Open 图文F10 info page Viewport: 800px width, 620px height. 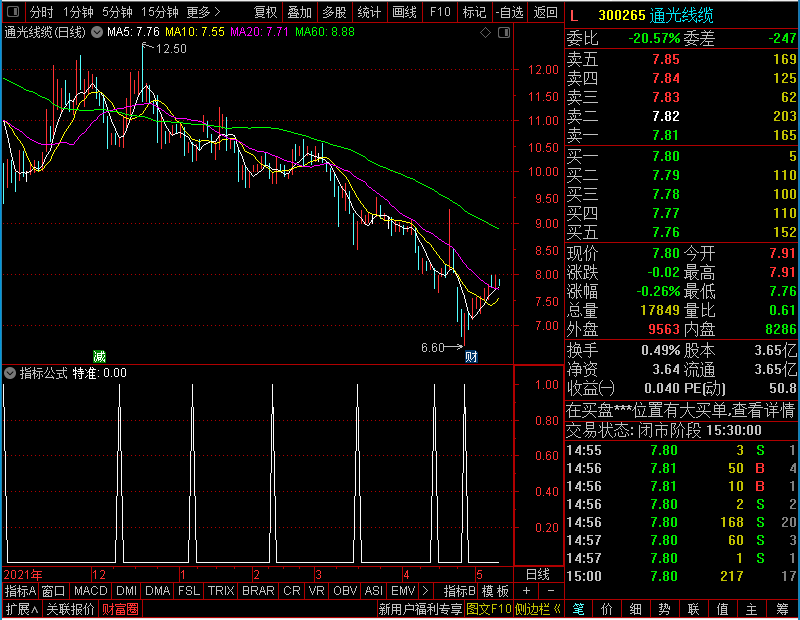pyautogui.click(x=489, y=609)
